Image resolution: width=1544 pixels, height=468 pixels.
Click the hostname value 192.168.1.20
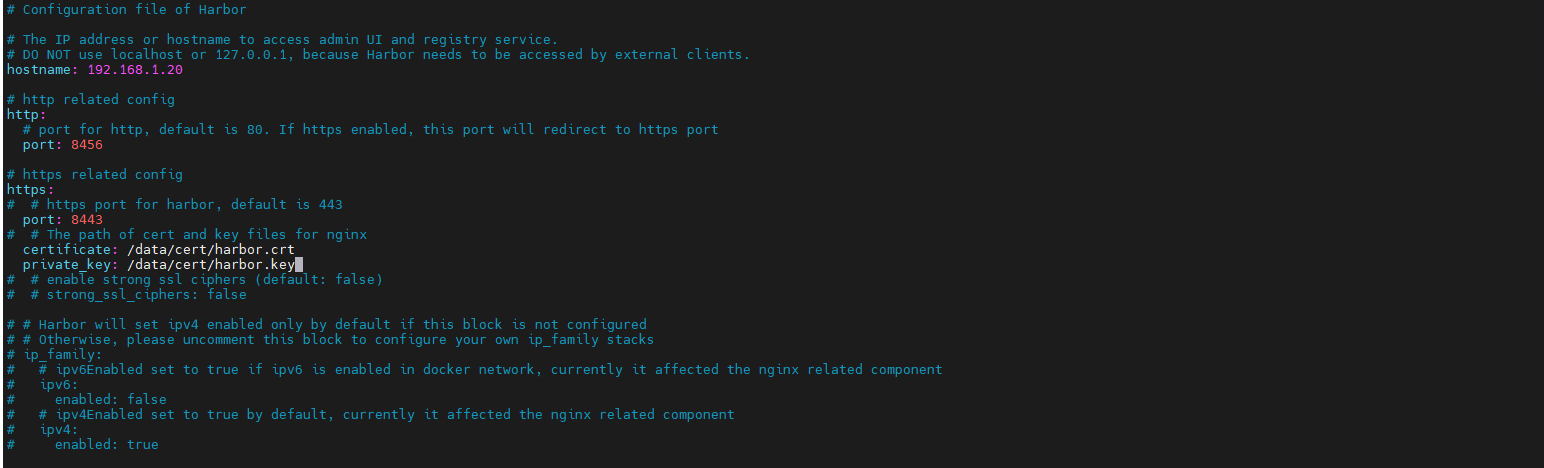click(x=135, y=70)
